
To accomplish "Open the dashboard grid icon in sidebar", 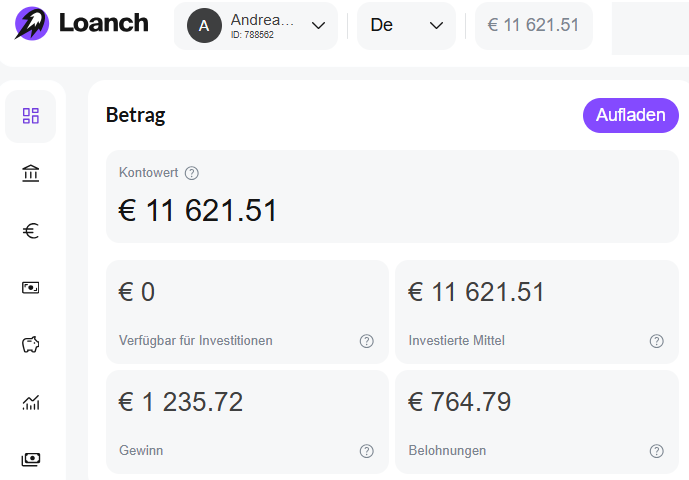I will (30, 116).
